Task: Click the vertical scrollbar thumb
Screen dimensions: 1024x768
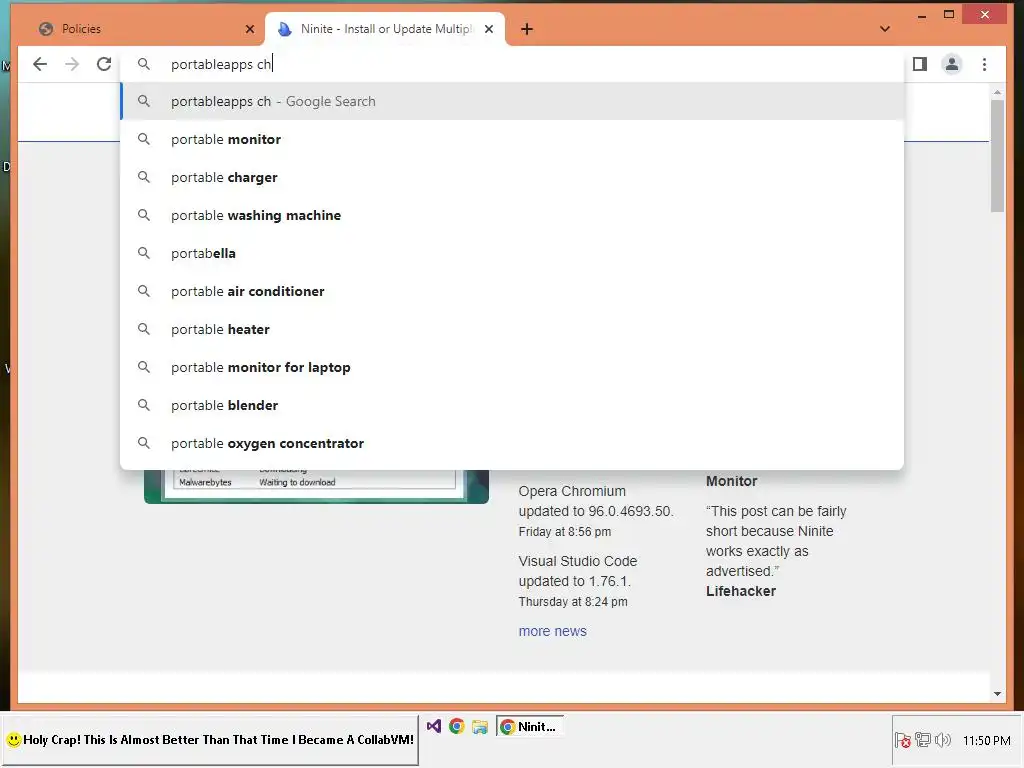Action: coord(997,155)
